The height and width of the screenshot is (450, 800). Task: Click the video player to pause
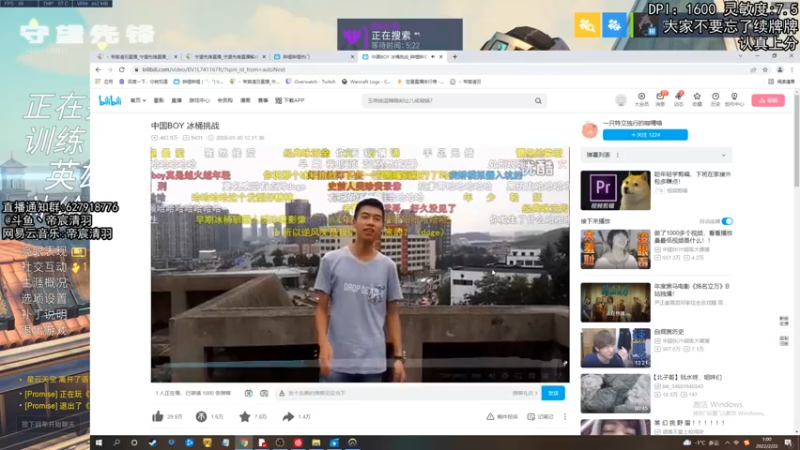click(x=360, y=264)
